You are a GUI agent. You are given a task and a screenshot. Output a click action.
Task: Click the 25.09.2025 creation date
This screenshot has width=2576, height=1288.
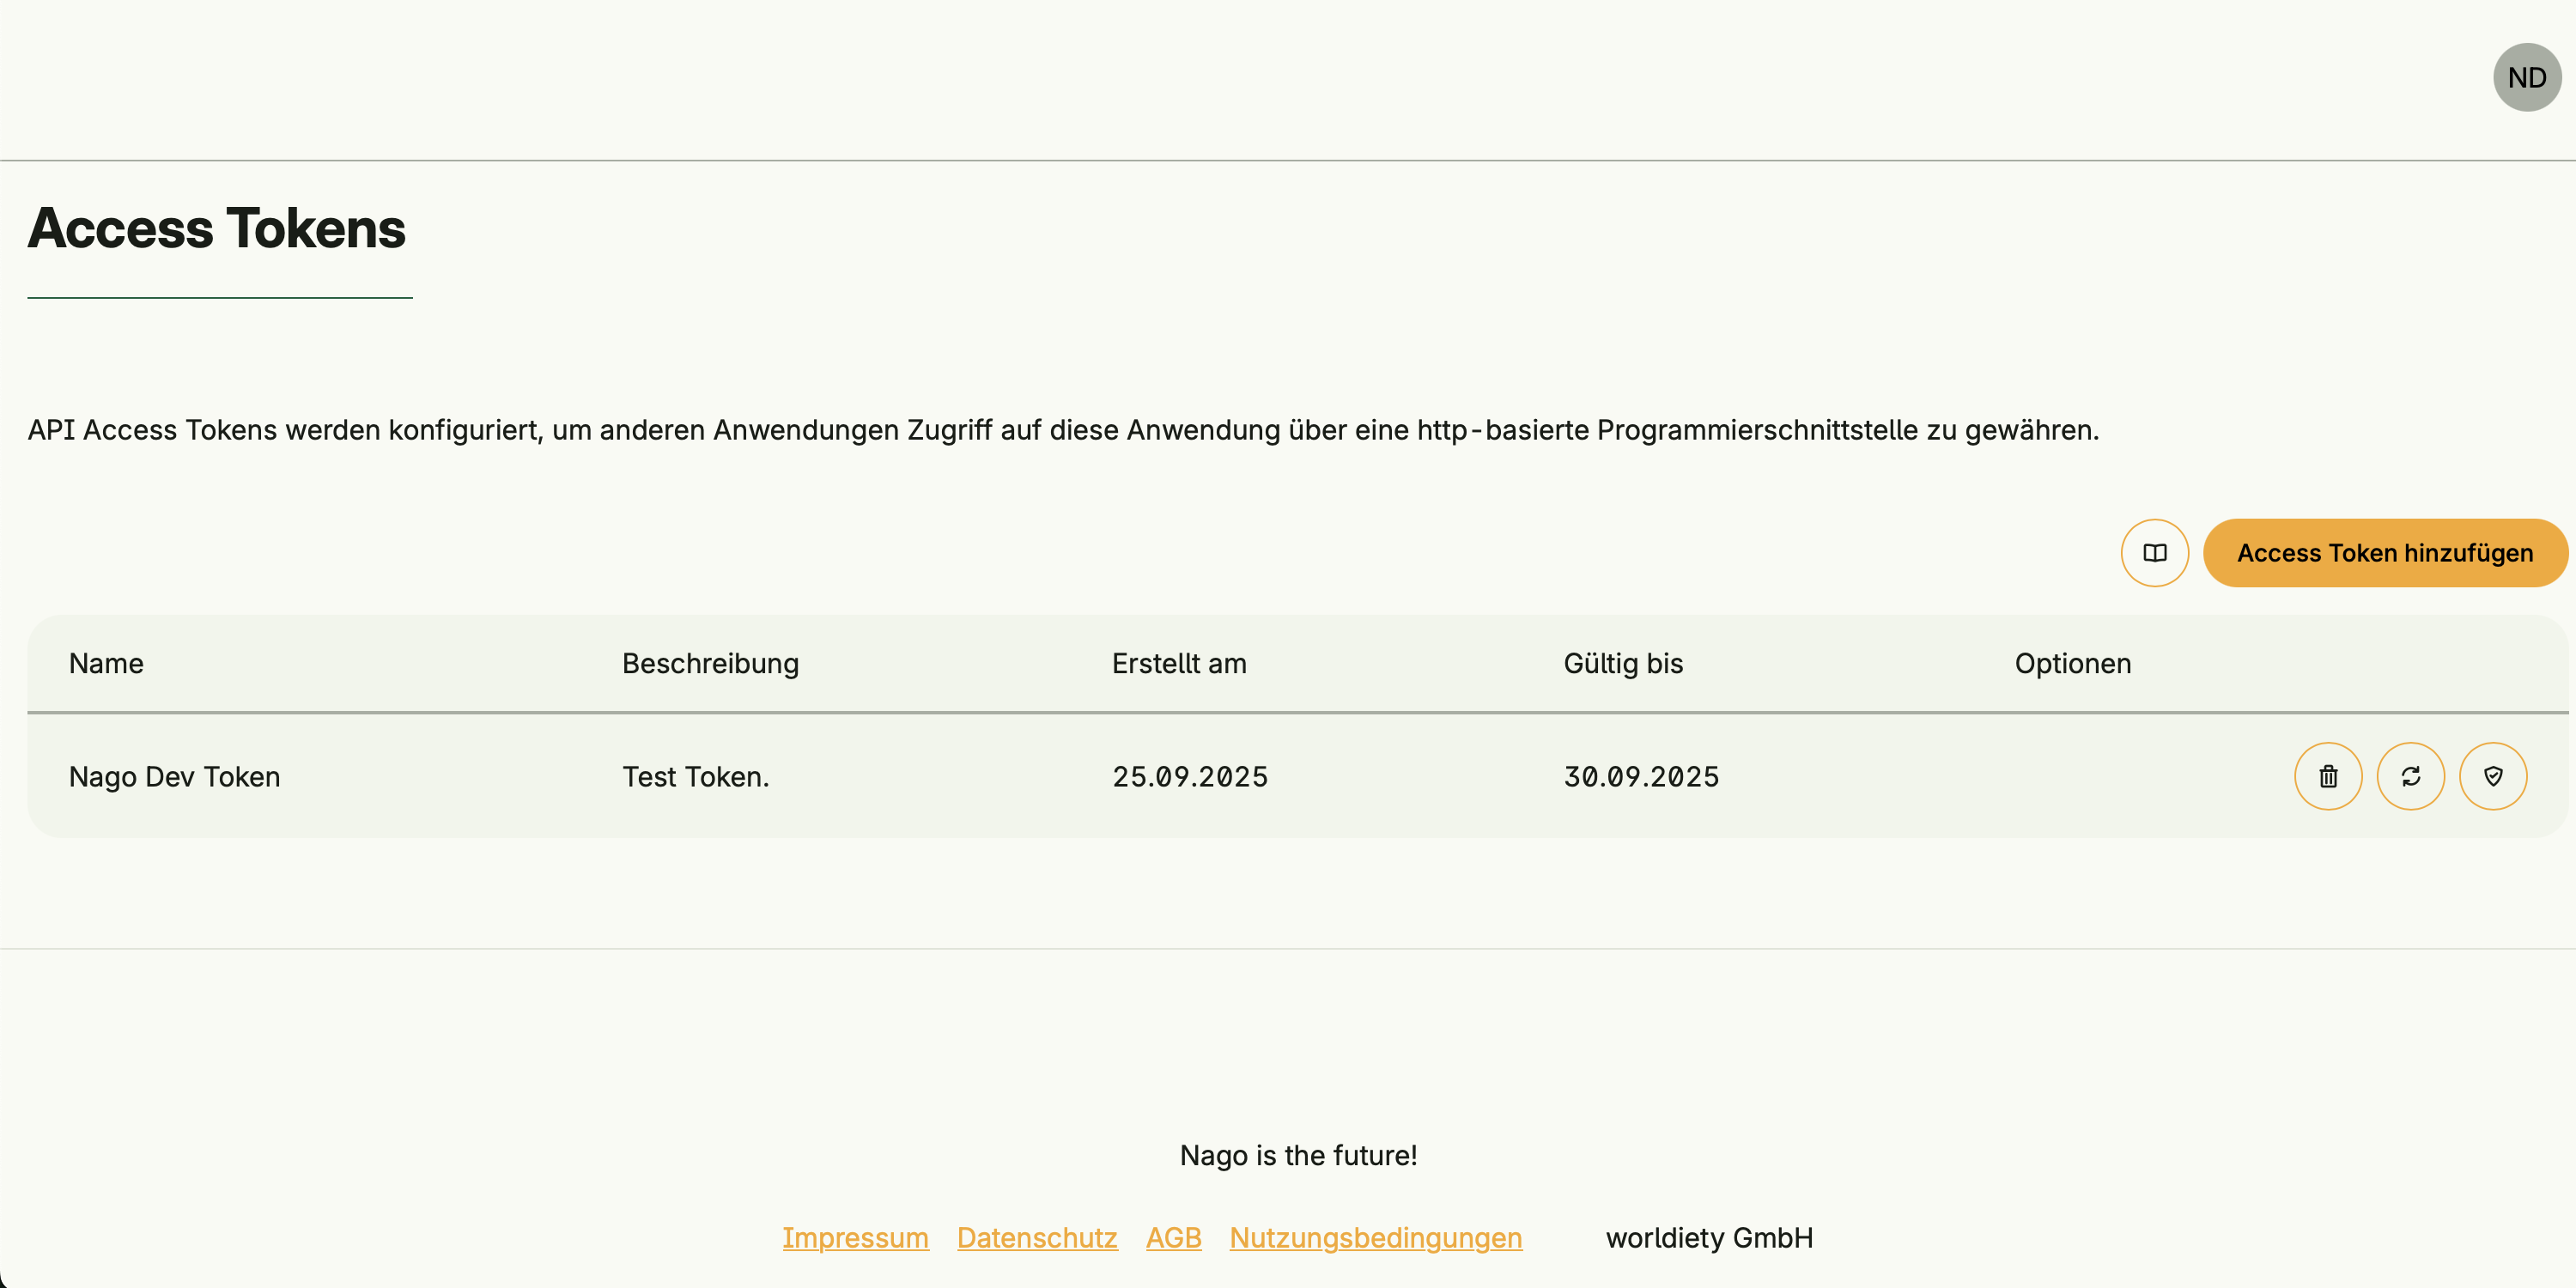coord(1189,776)
